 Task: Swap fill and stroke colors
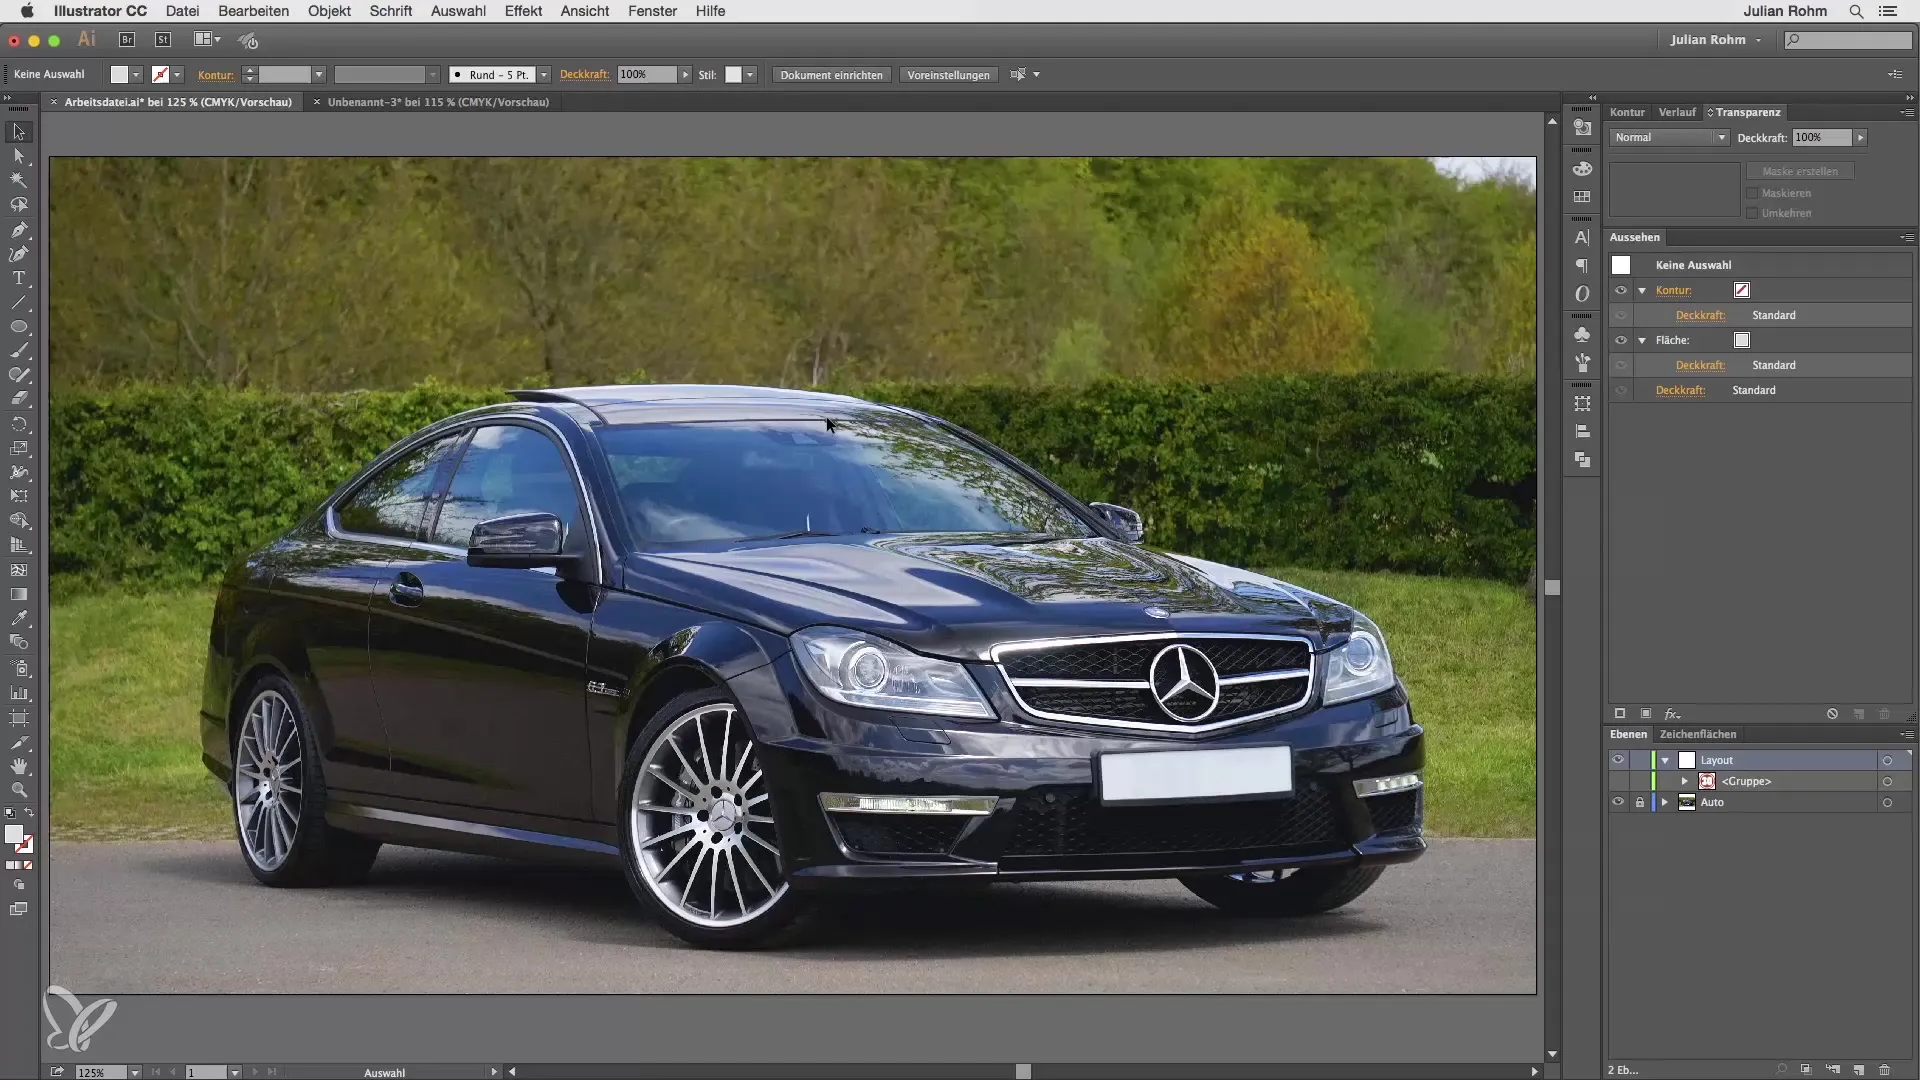29,813
